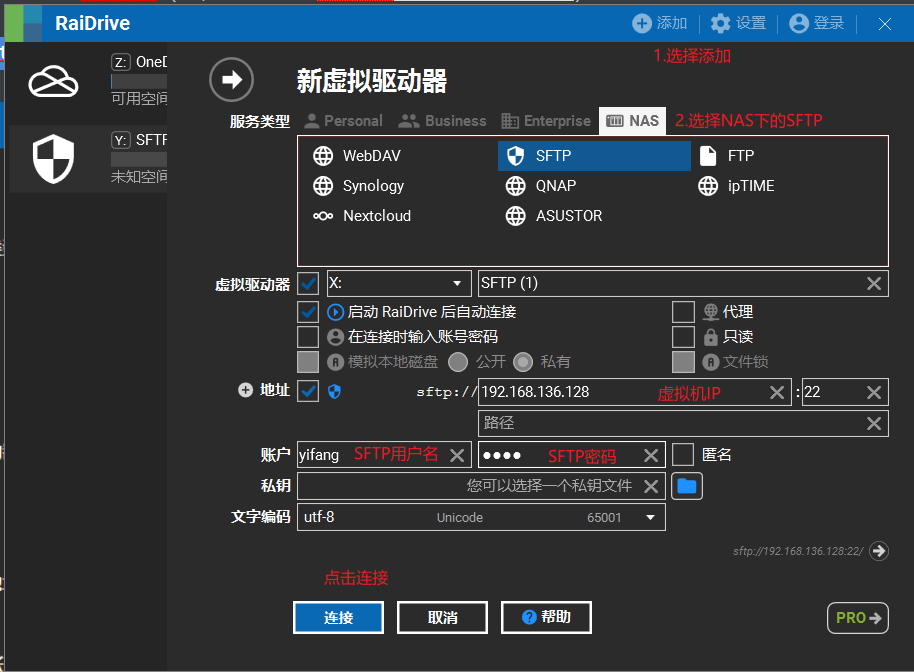Enable the 代理 proxy checkbox
This screenshot has height=672, width=914.
coord(683,312)
